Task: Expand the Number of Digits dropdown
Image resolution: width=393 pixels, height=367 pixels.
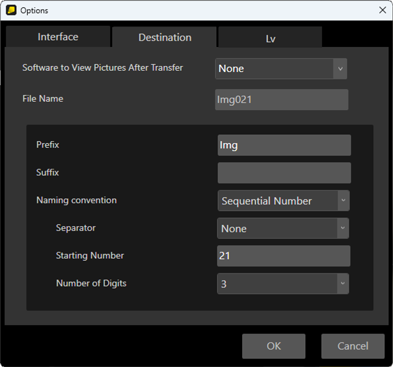Action: [283, 284]
